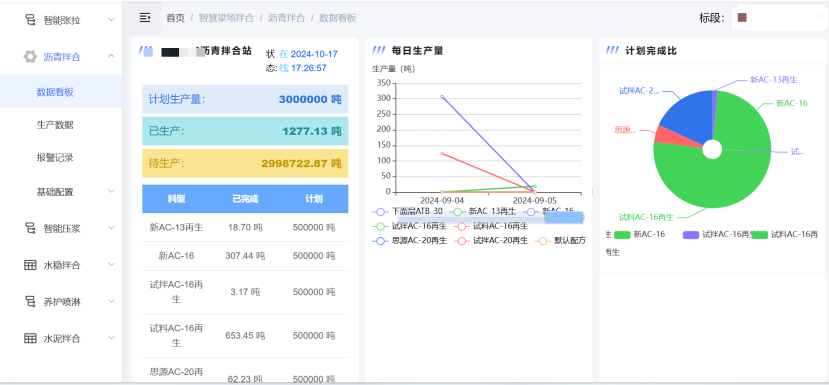The image size is (829, 385).
Task: Toggle 新AC-16 entry in pie chart legend
Action: 640,234
